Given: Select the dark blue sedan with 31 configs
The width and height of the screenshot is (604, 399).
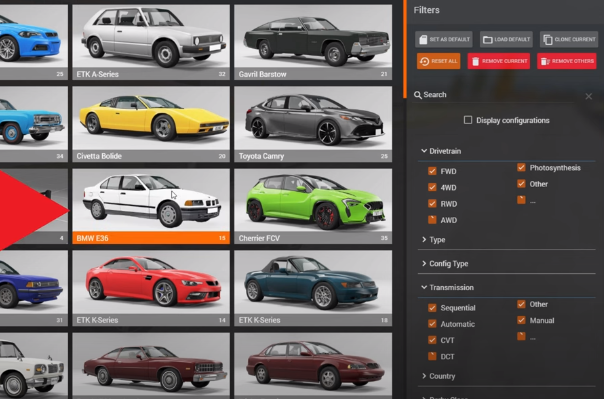Looking at the screenshot, I should [x=34, y=288].
